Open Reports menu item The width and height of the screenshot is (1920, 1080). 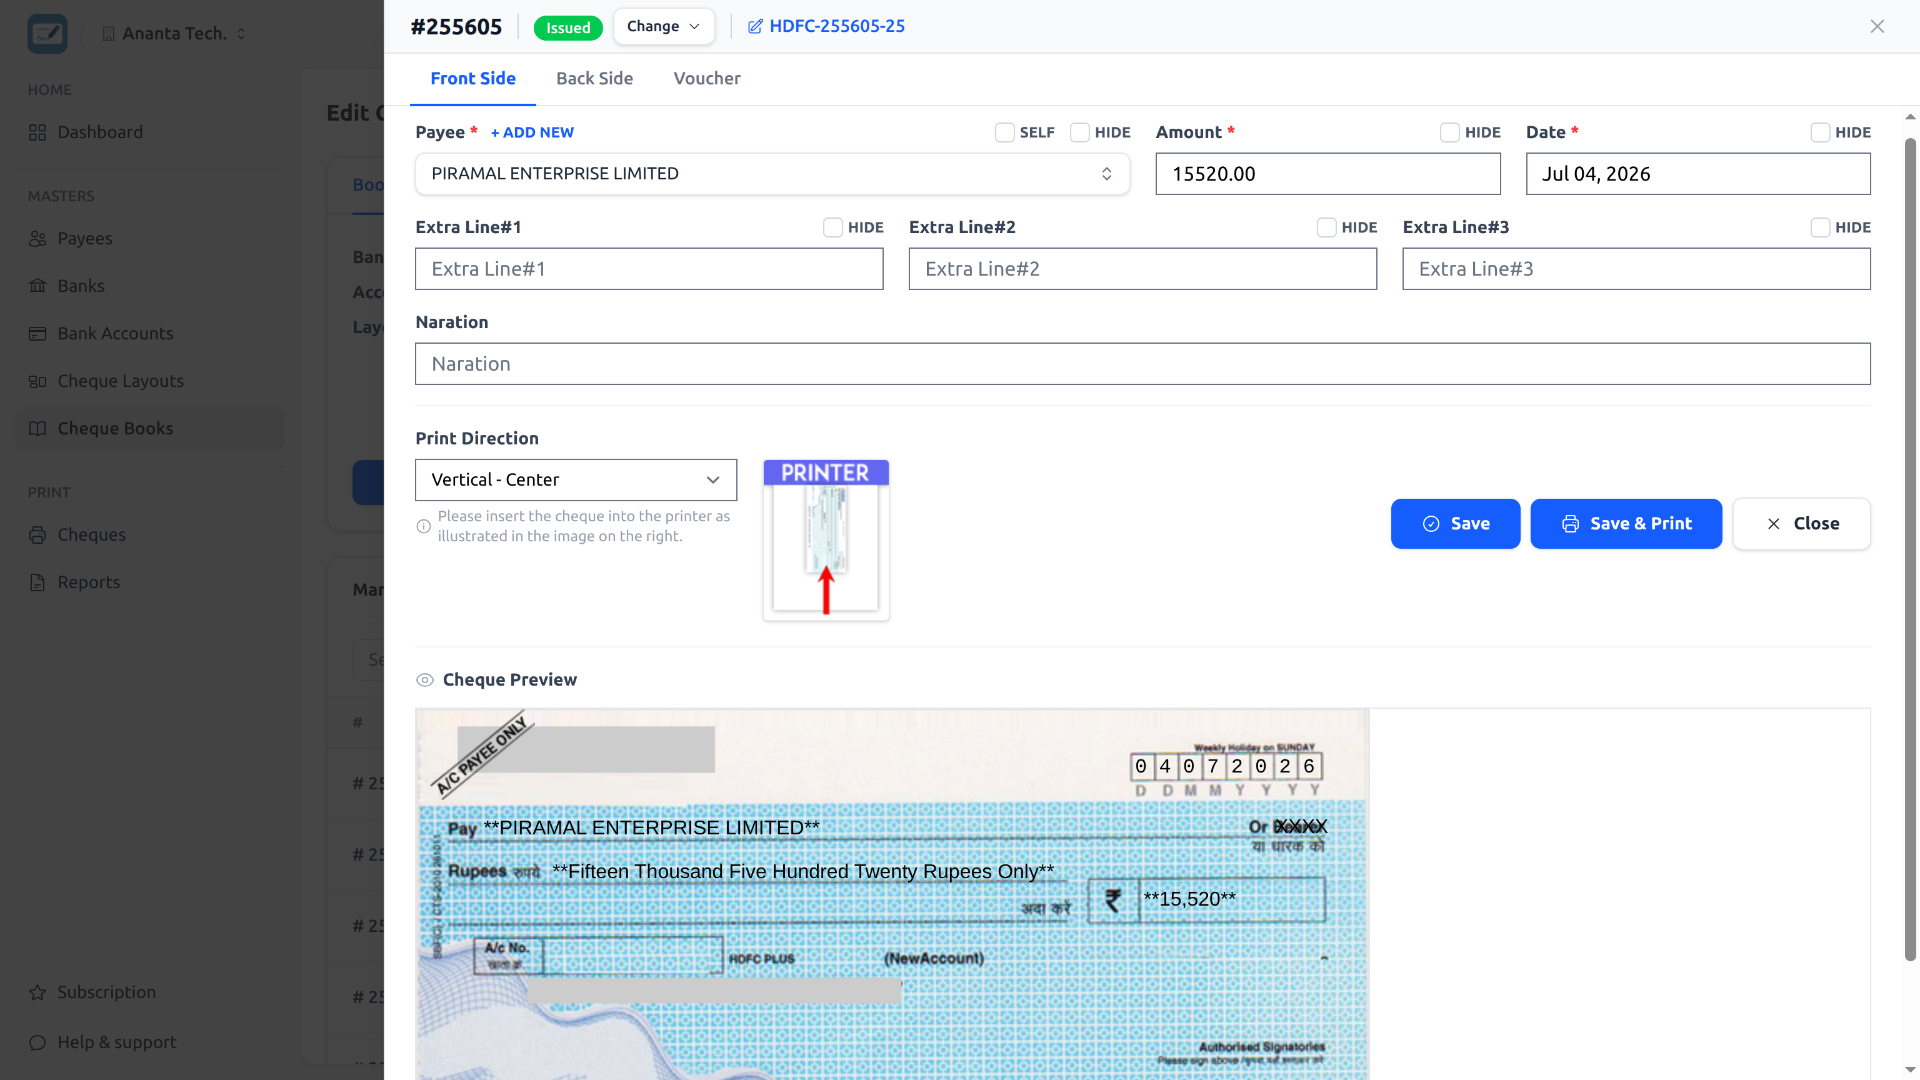[x=150, y=583]
